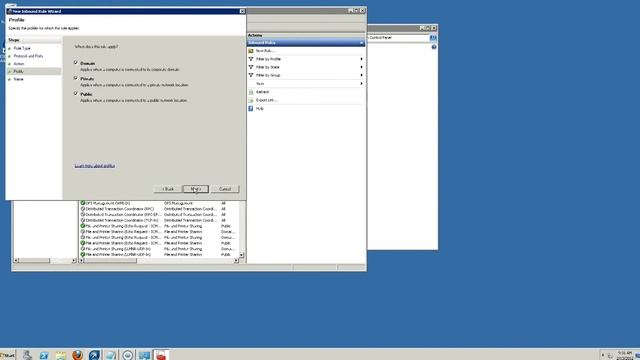
Task: Go to Name wizard step
Action: (18, 79)
